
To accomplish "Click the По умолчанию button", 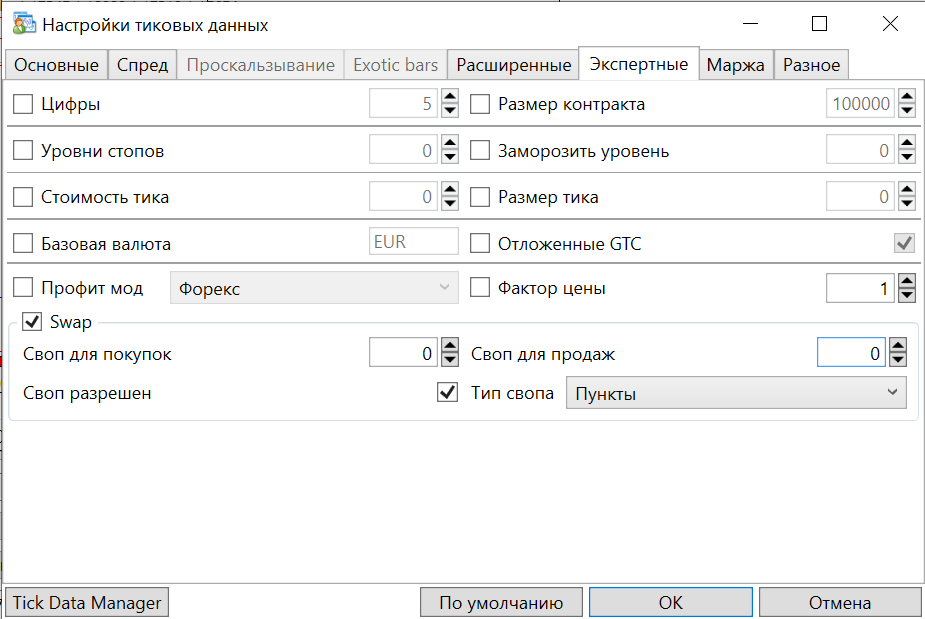I will pyautogui.click(x=501, y=602).
